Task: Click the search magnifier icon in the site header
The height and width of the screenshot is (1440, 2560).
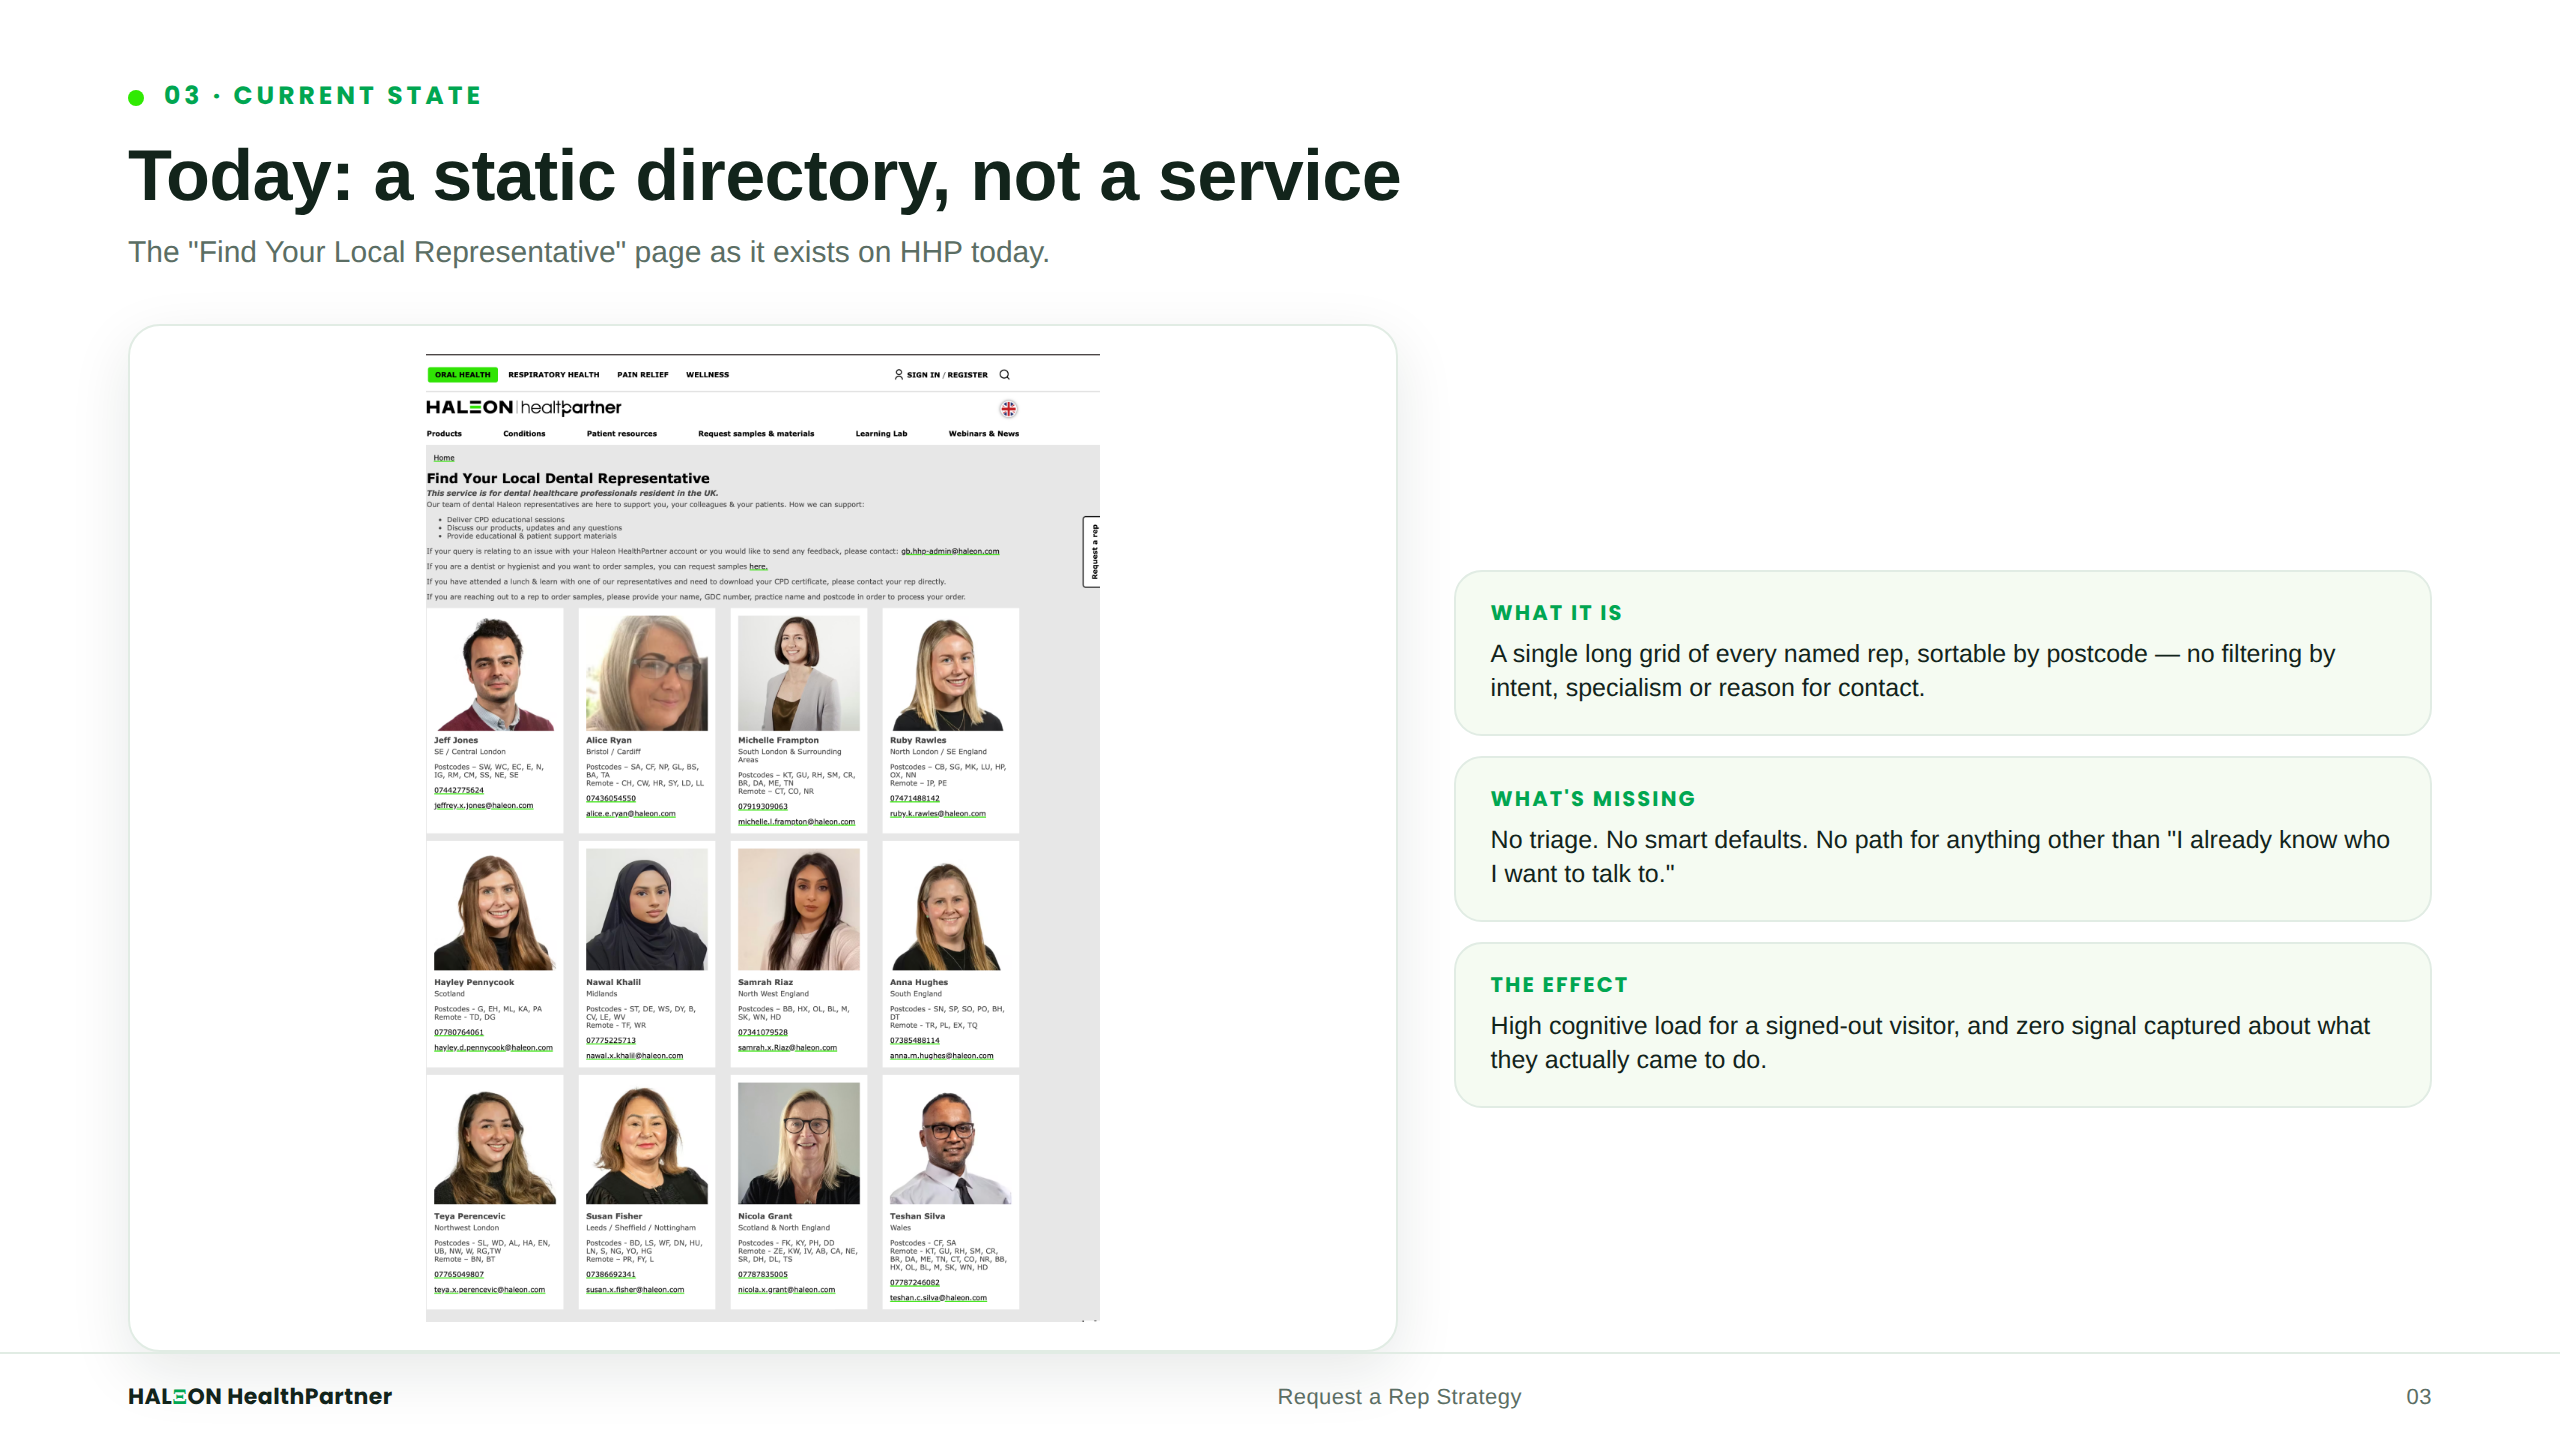Action: tap(1005, 375)
